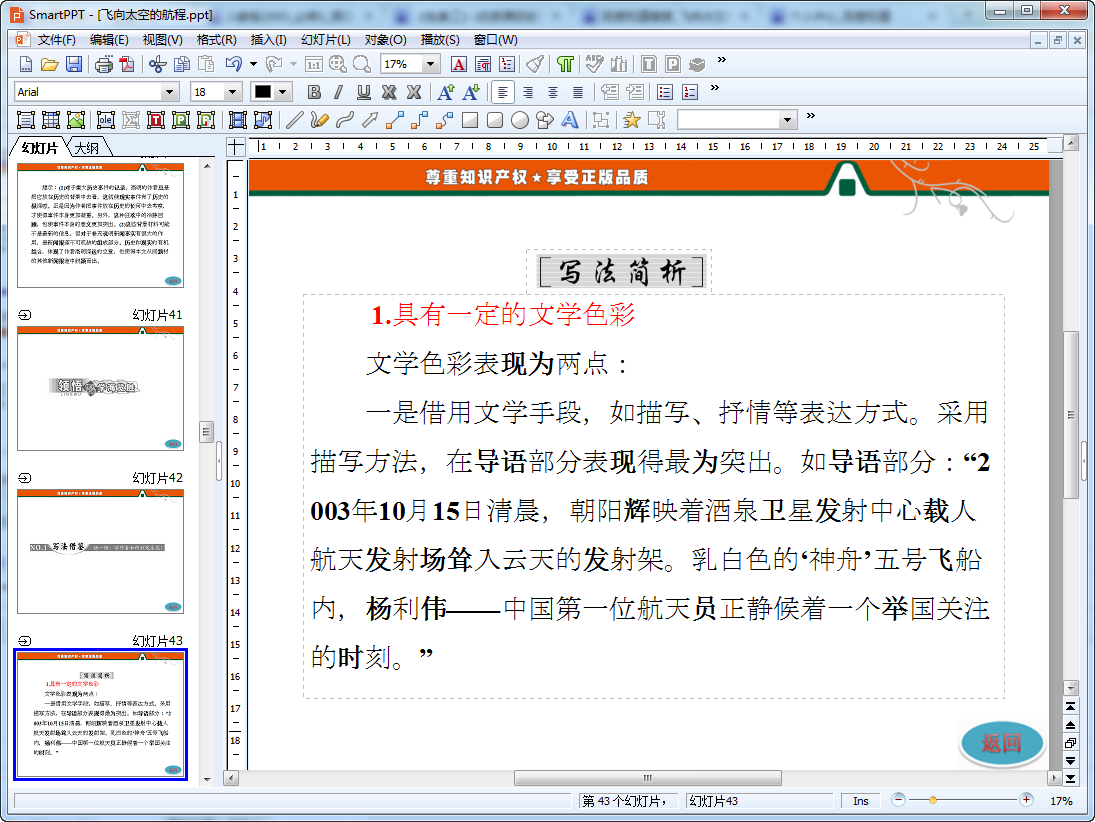Screen dimensions: 1095x822
Task: Draw a rectangle shape
Action: (x=470, y=120)
